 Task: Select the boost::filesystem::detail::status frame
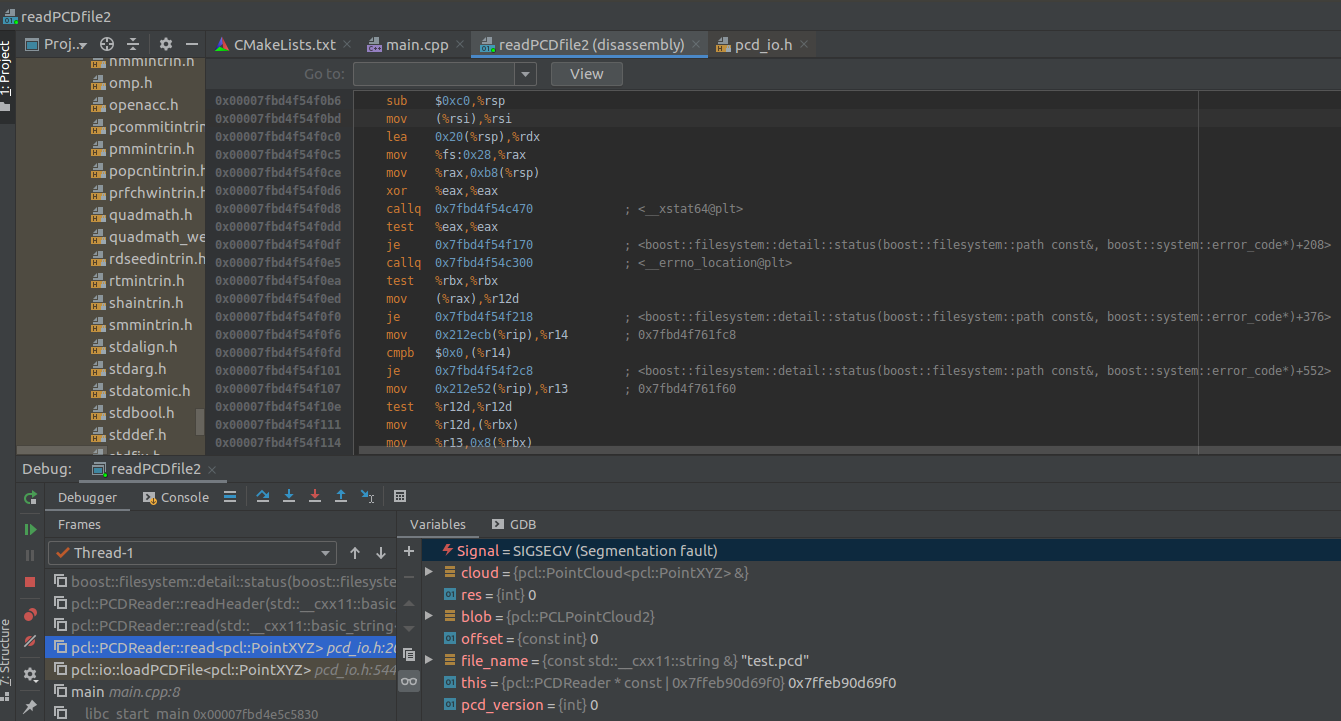222,582
